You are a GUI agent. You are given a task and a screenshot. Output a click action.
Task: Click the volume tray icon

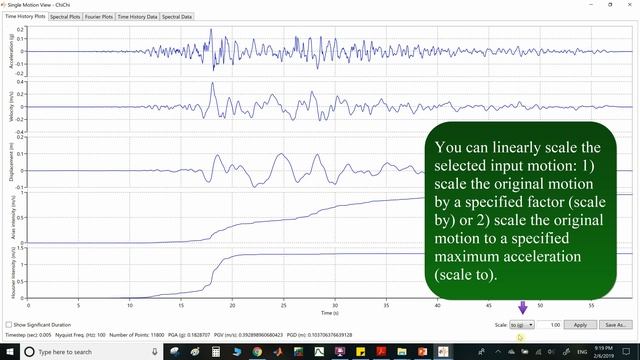pos(551,351)
